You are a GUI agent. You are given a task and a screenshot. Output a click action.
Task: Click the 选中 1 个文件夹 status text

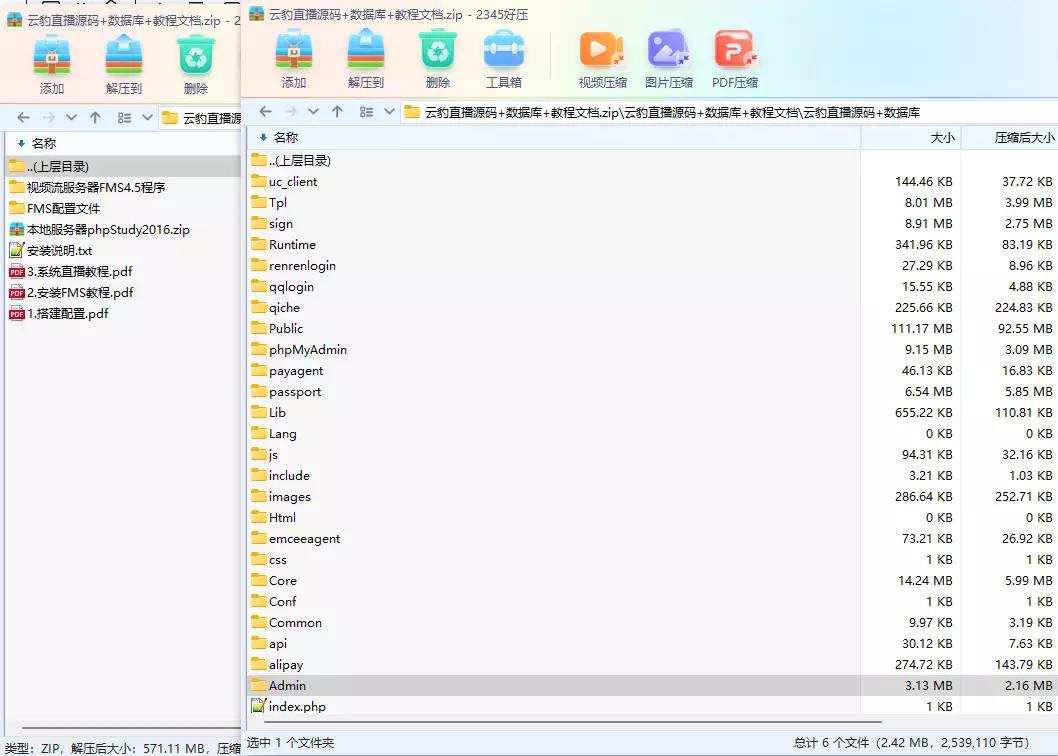[290, 742]
